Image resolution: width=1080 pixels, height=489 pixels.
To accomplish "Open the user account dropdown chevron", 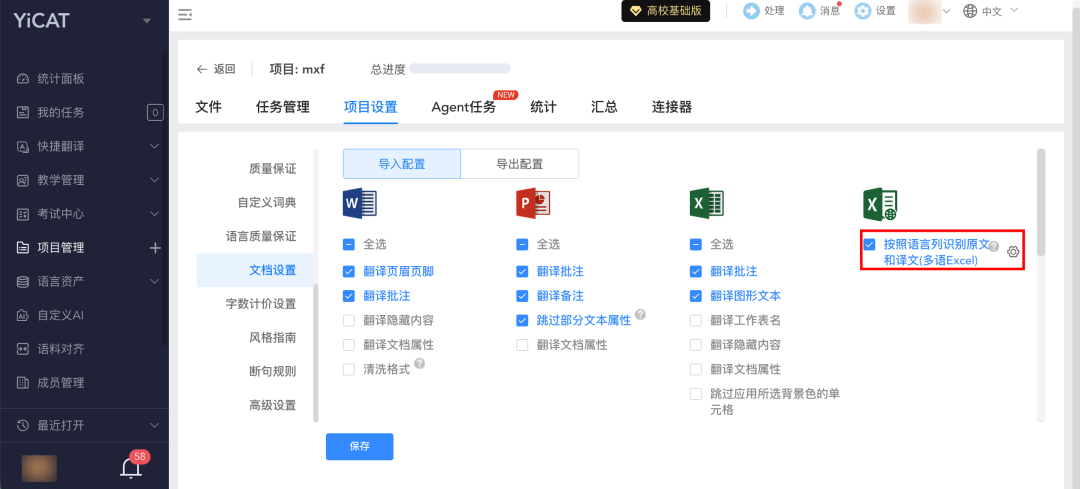I will click(946, 11).
